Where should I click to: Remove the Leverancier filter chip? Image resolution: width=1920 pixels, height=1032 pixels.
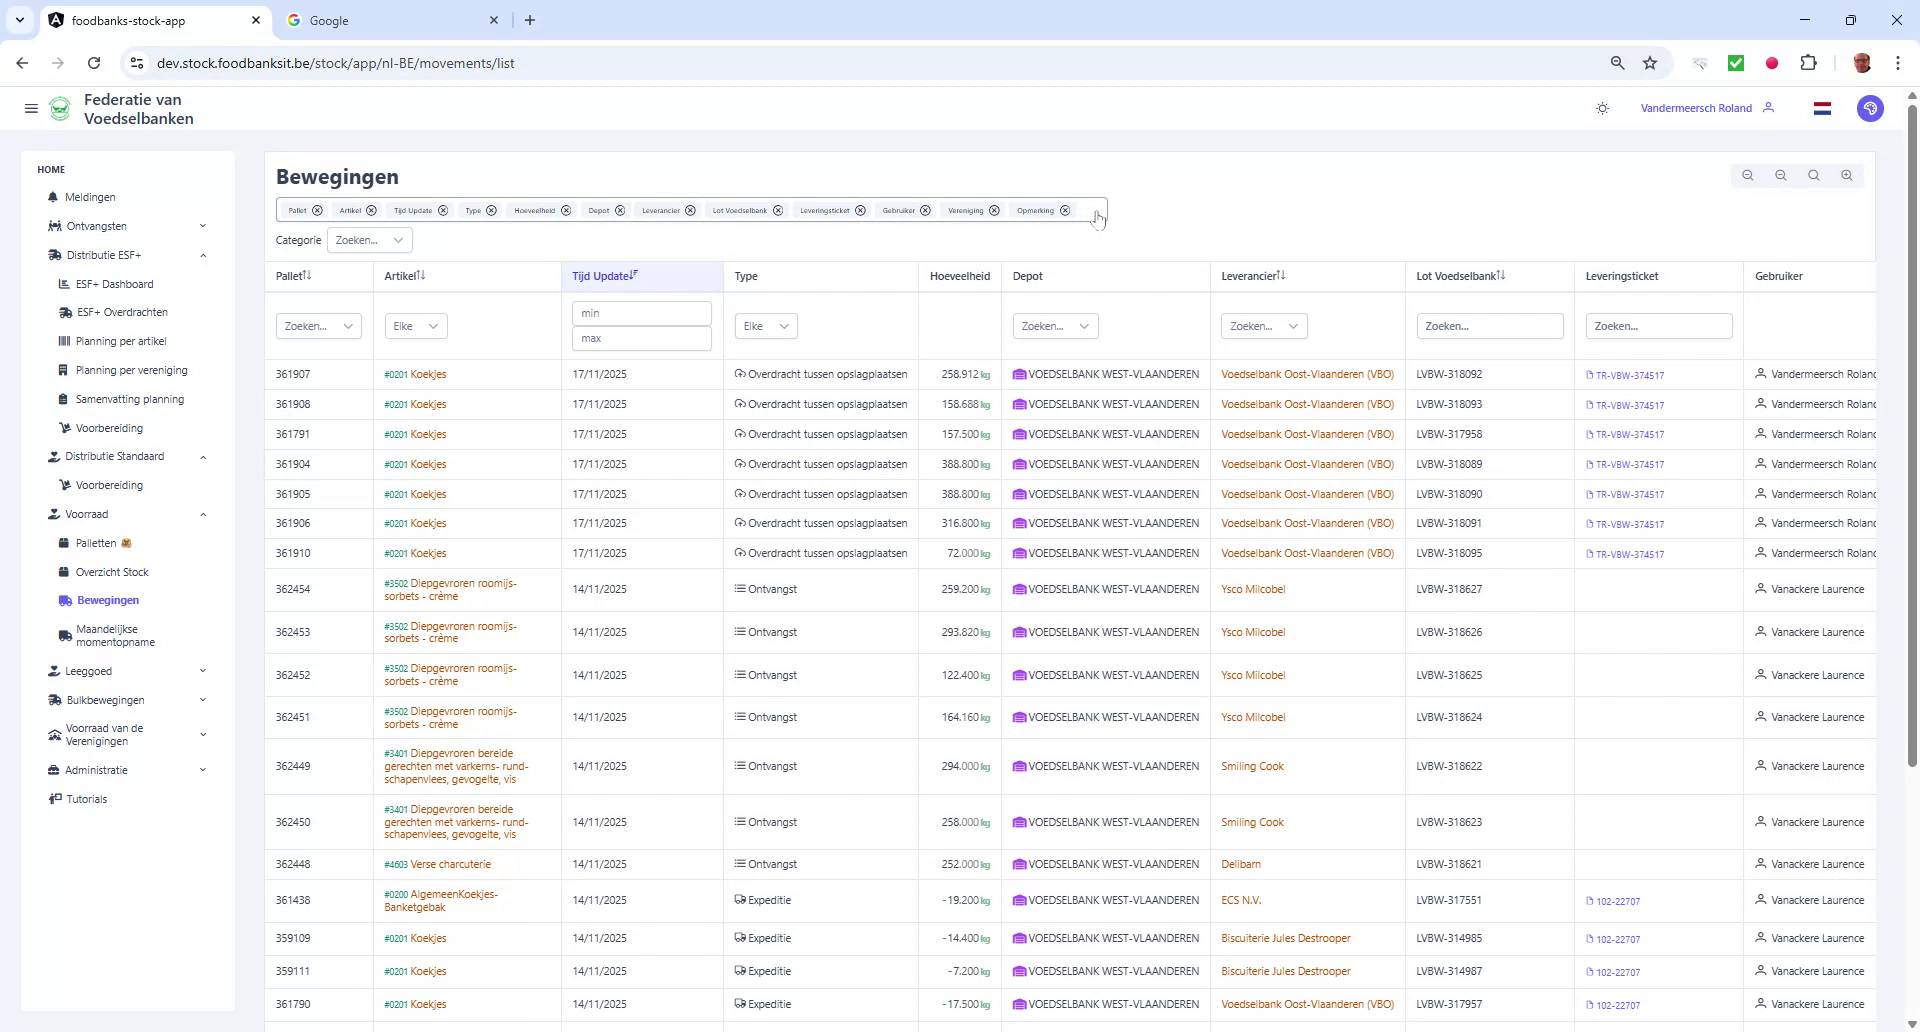pos(691,210)
